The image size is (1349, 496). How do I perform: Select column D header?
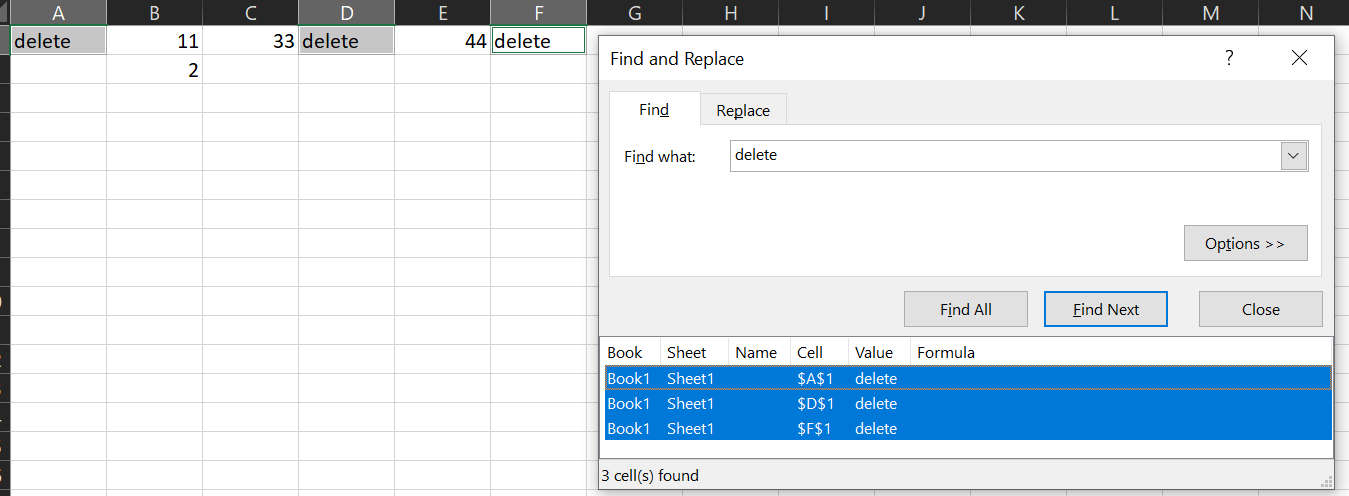tap(346, 13)
